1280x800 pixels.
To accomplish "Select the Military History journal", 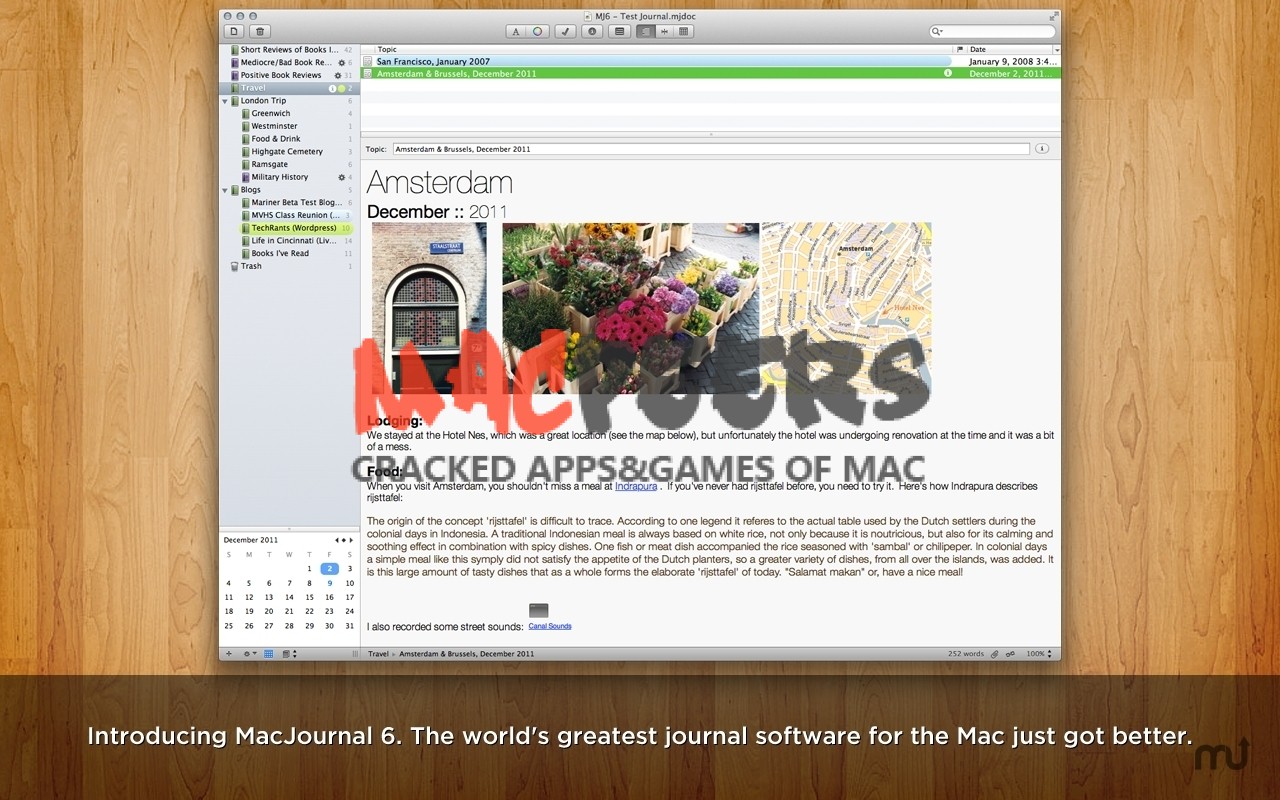I will click(289, 177).
